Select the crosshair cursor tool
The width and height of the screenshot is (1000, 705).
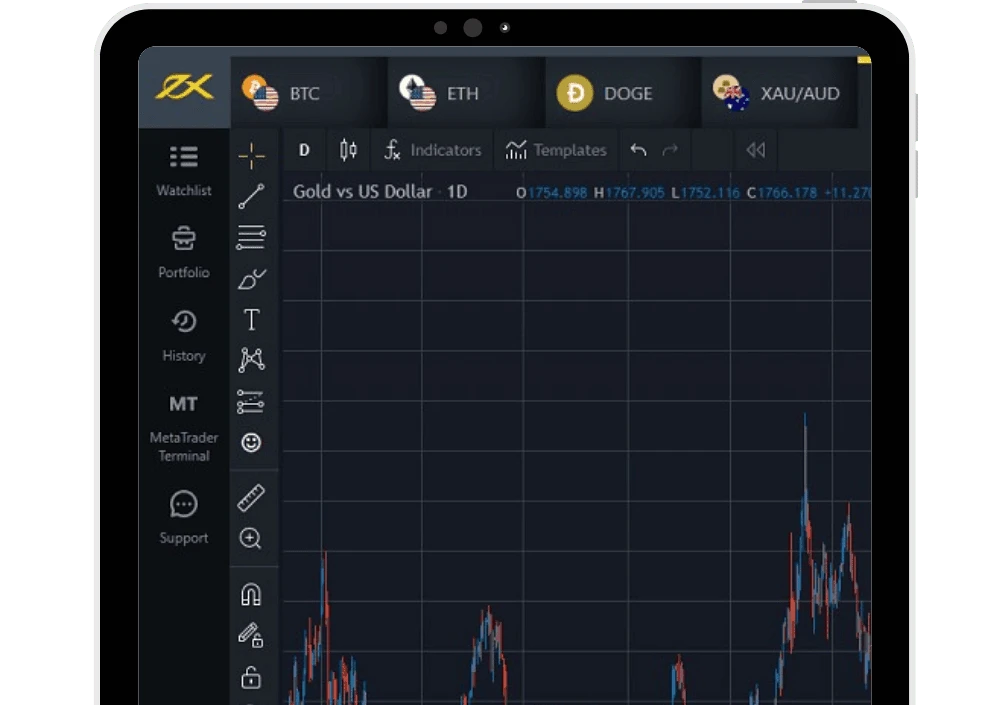tap(251, 156)
